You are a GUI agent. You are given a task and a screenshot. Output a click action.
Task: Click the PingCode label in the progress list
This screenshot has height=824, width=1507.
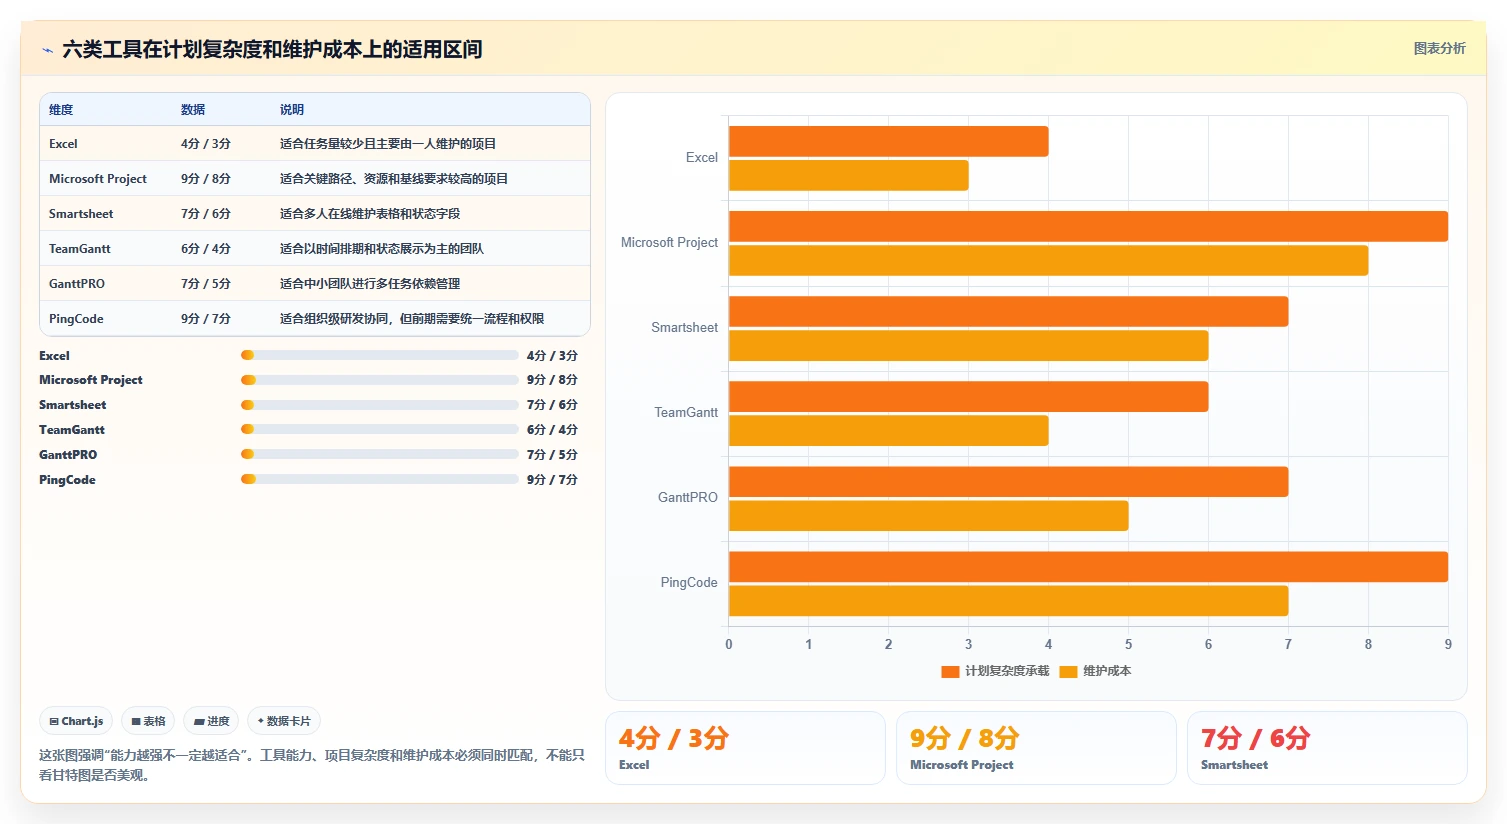(67, 480)
